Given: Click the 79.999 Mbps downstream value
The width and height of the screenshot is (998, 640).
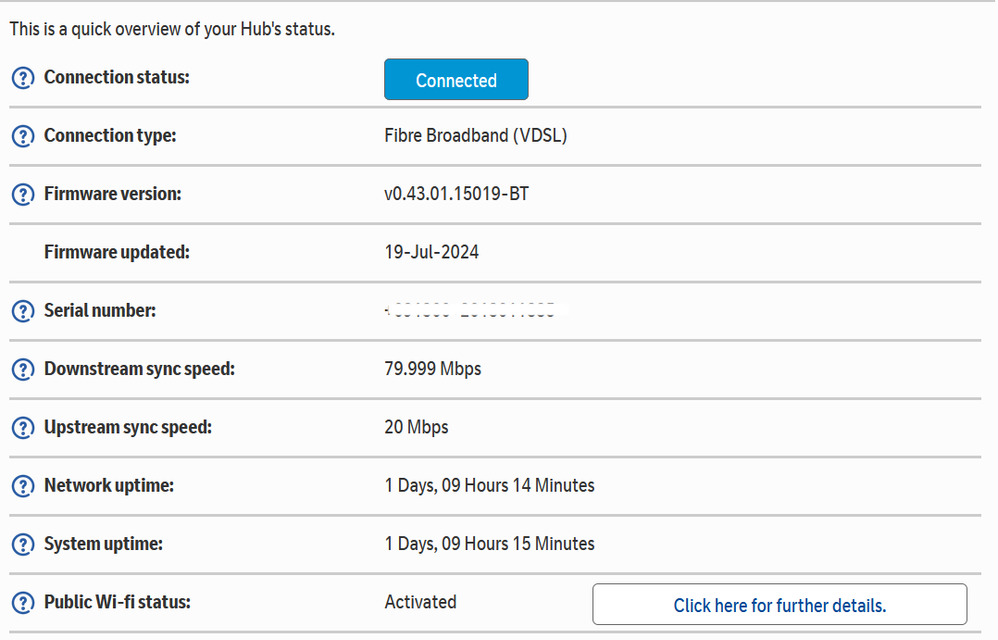Looking at the screenshot, I should coord(432,369).
